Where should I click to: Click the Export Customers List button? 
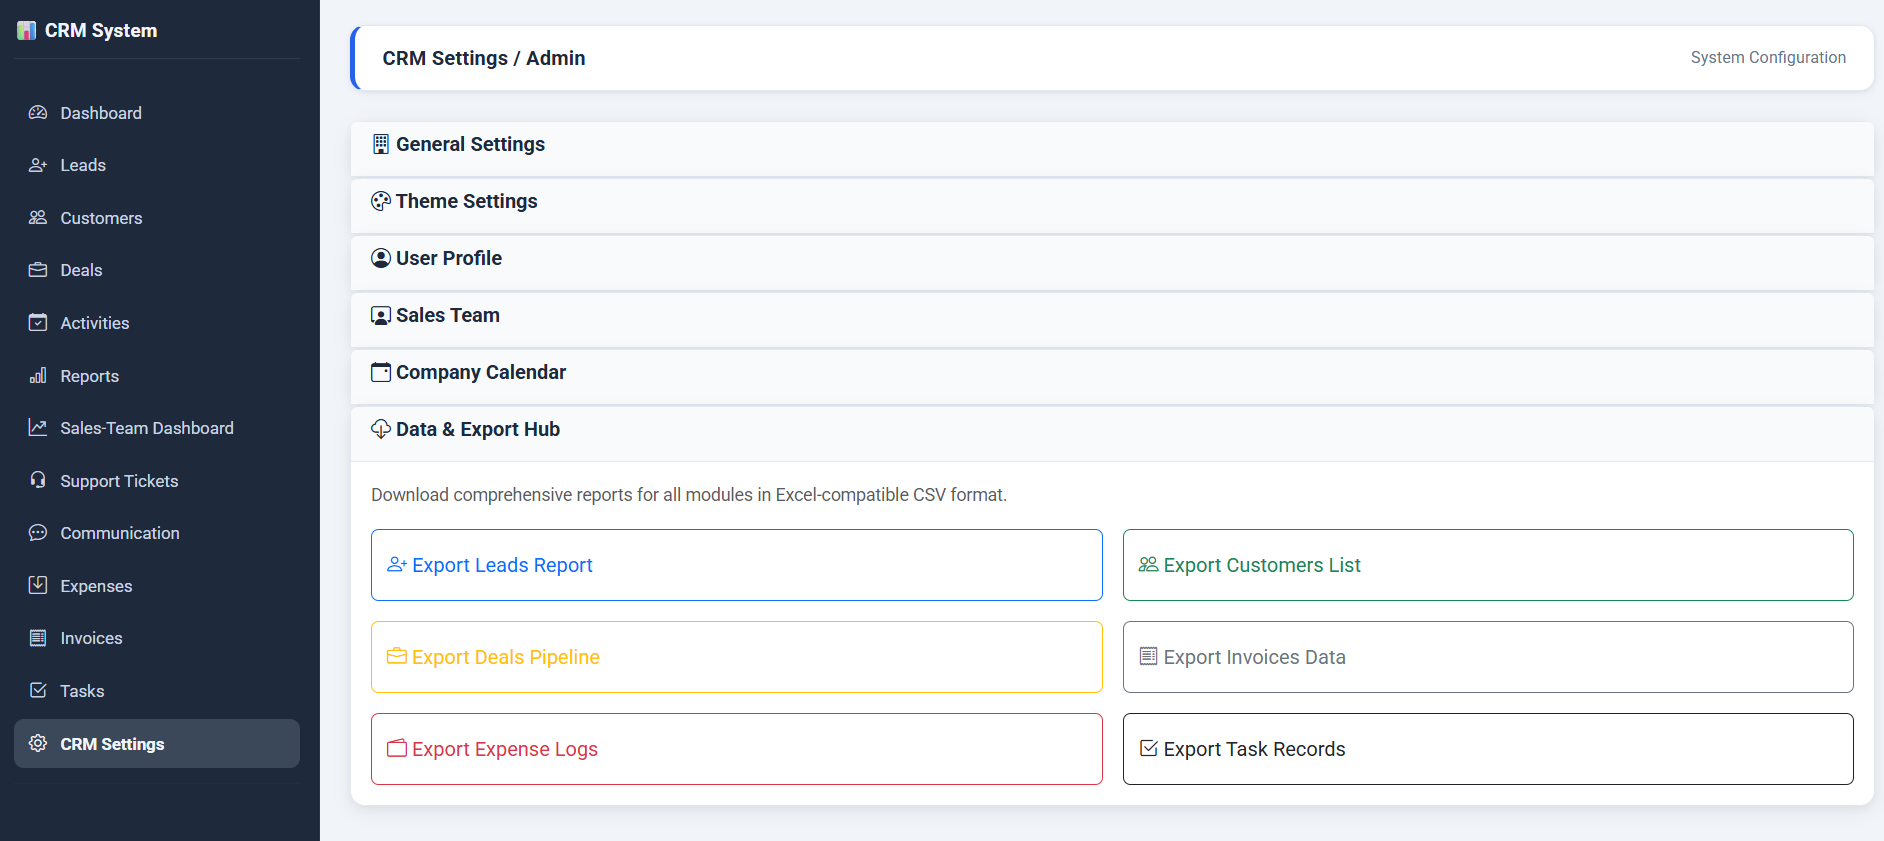tap(1488, 565)
